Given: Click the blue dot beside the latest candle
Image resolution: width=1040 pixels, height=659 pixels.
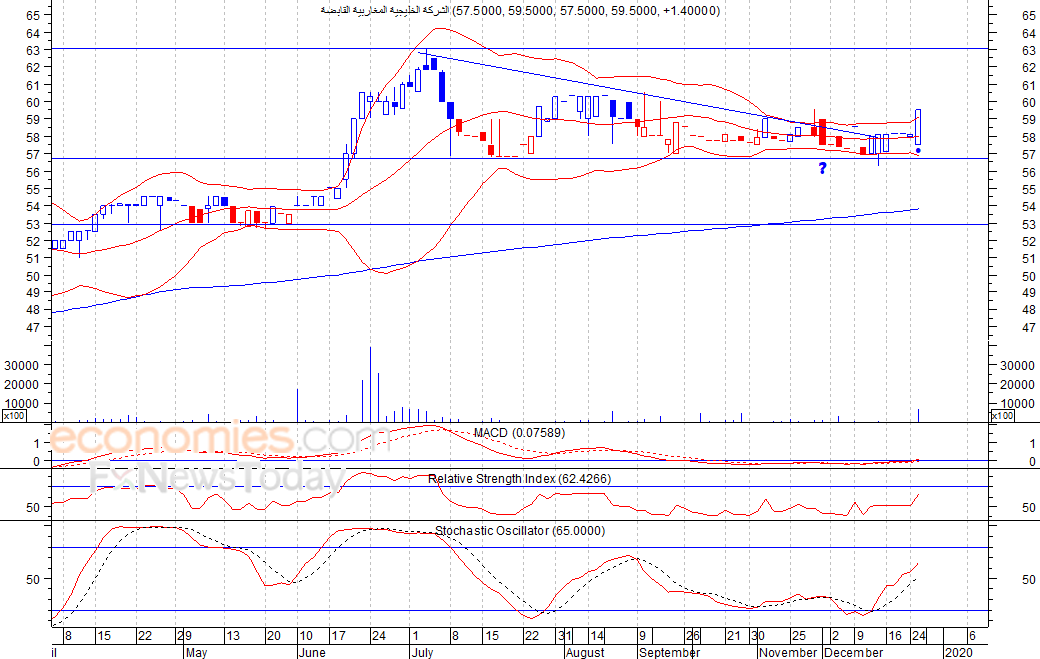Looking at the screenshot, I should click(918, 151).
